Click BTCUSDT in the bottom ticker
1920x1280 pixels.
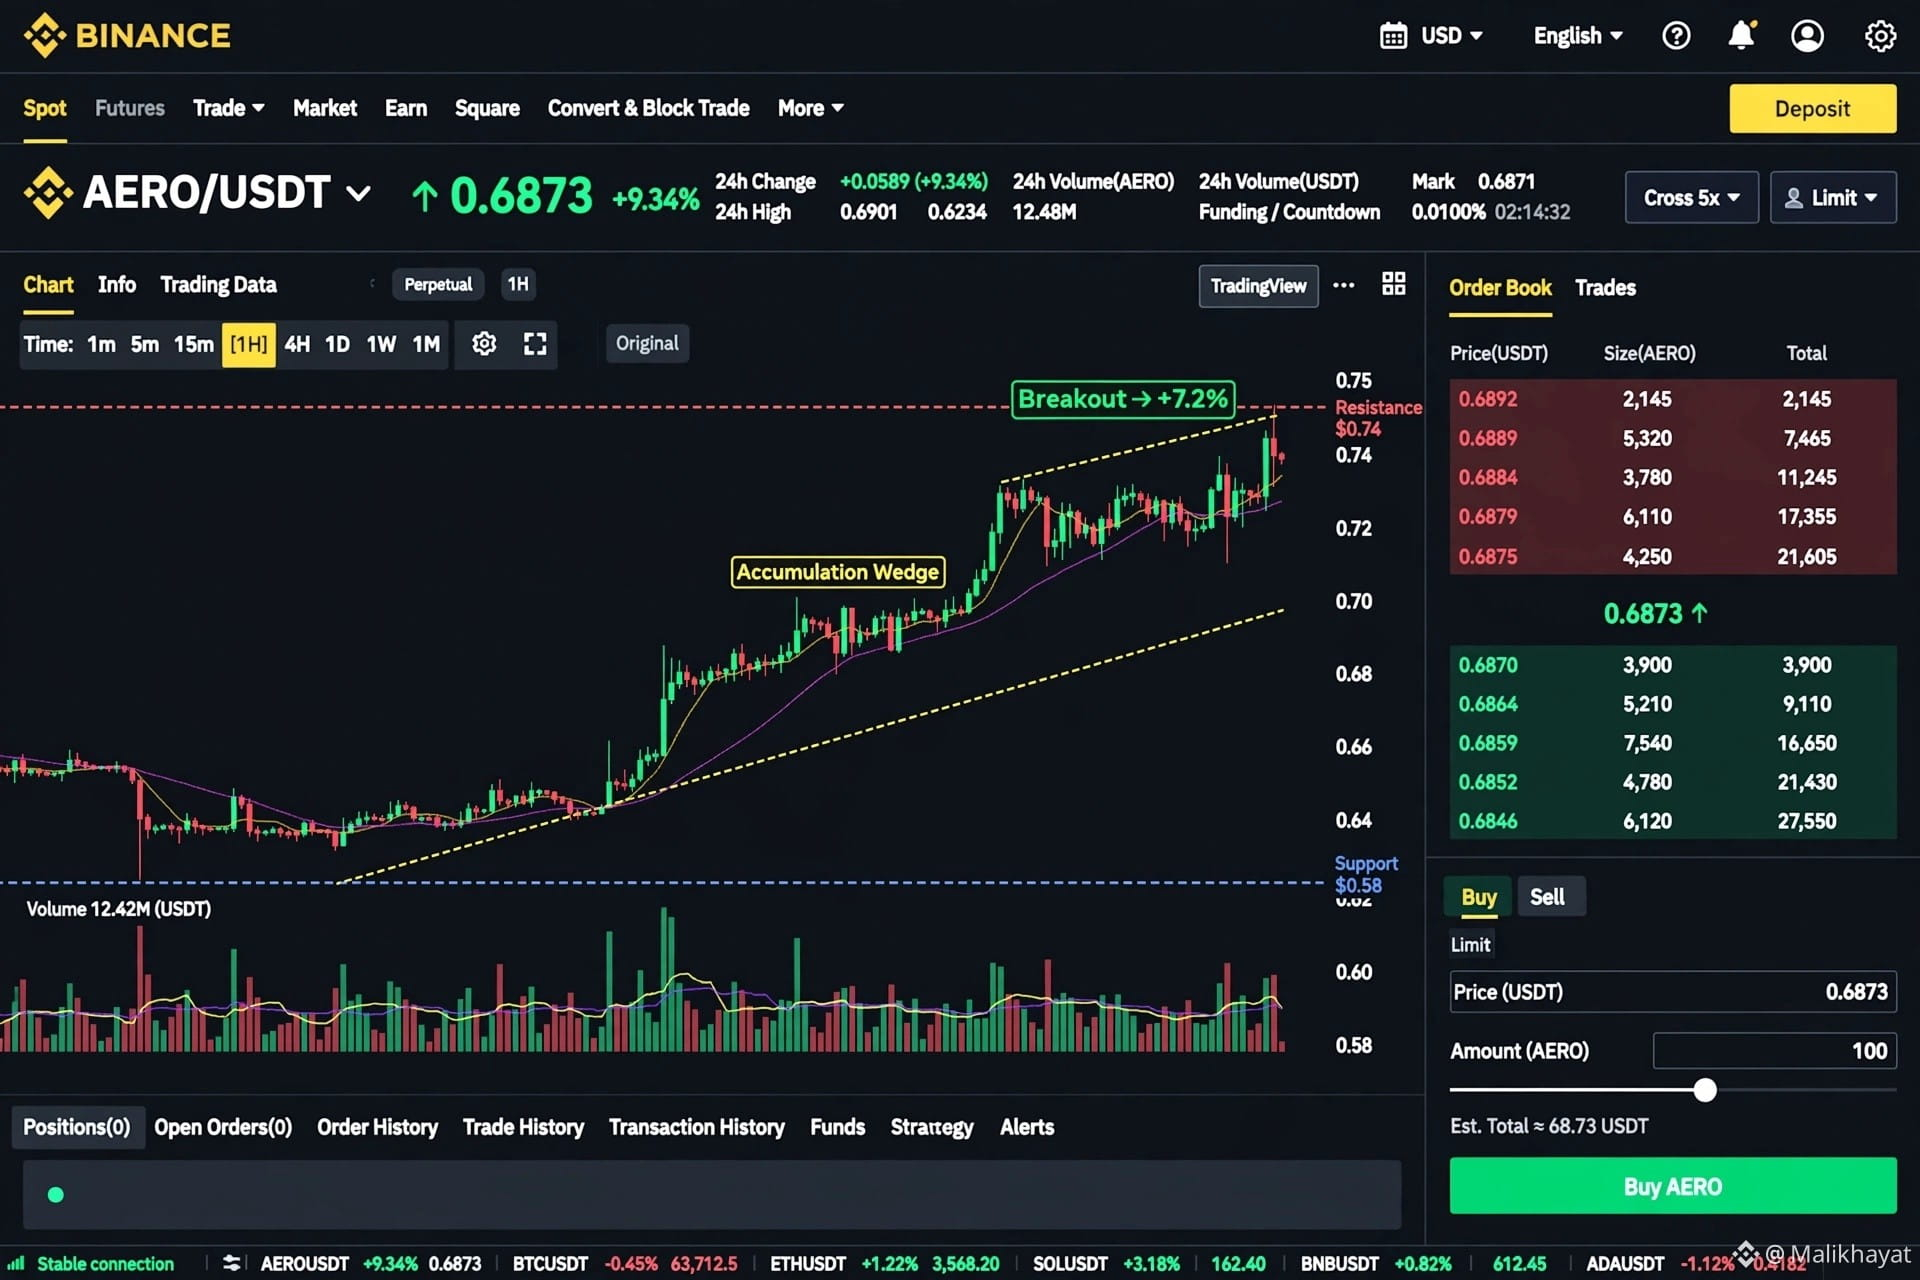click(x=549, y=1264)
